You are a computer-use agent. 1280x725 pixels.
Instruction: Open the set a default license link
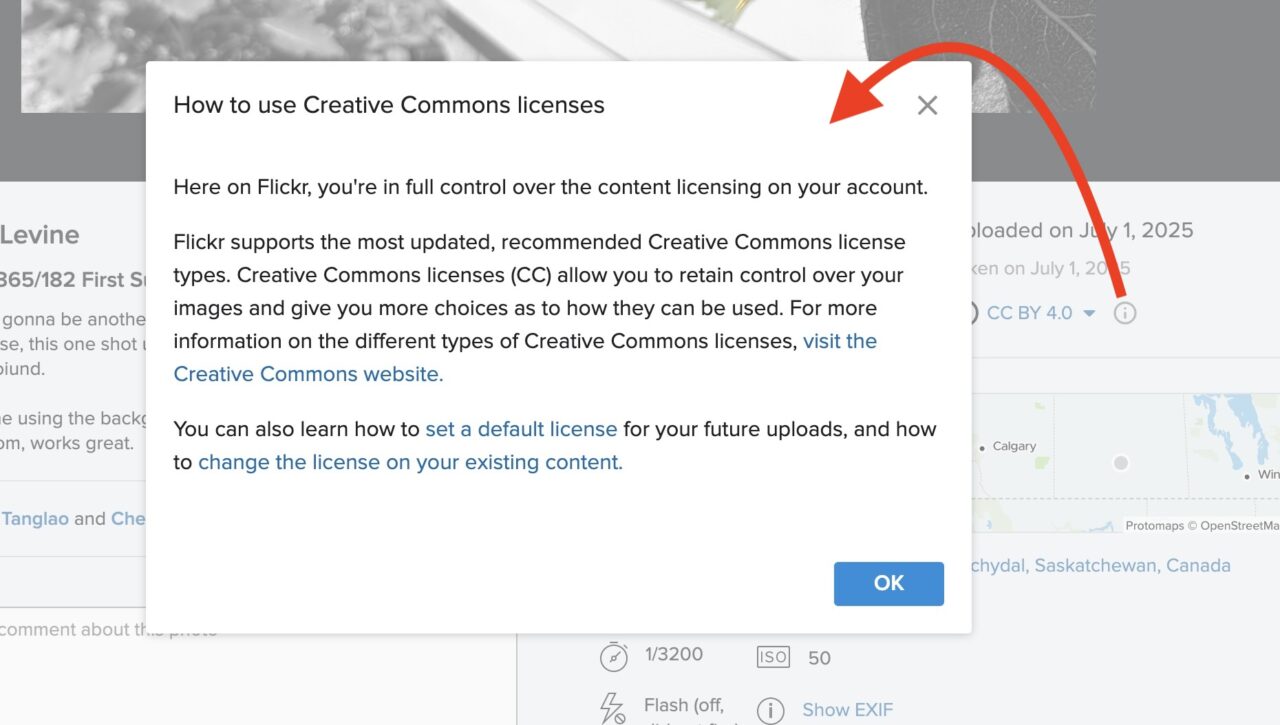521,429
